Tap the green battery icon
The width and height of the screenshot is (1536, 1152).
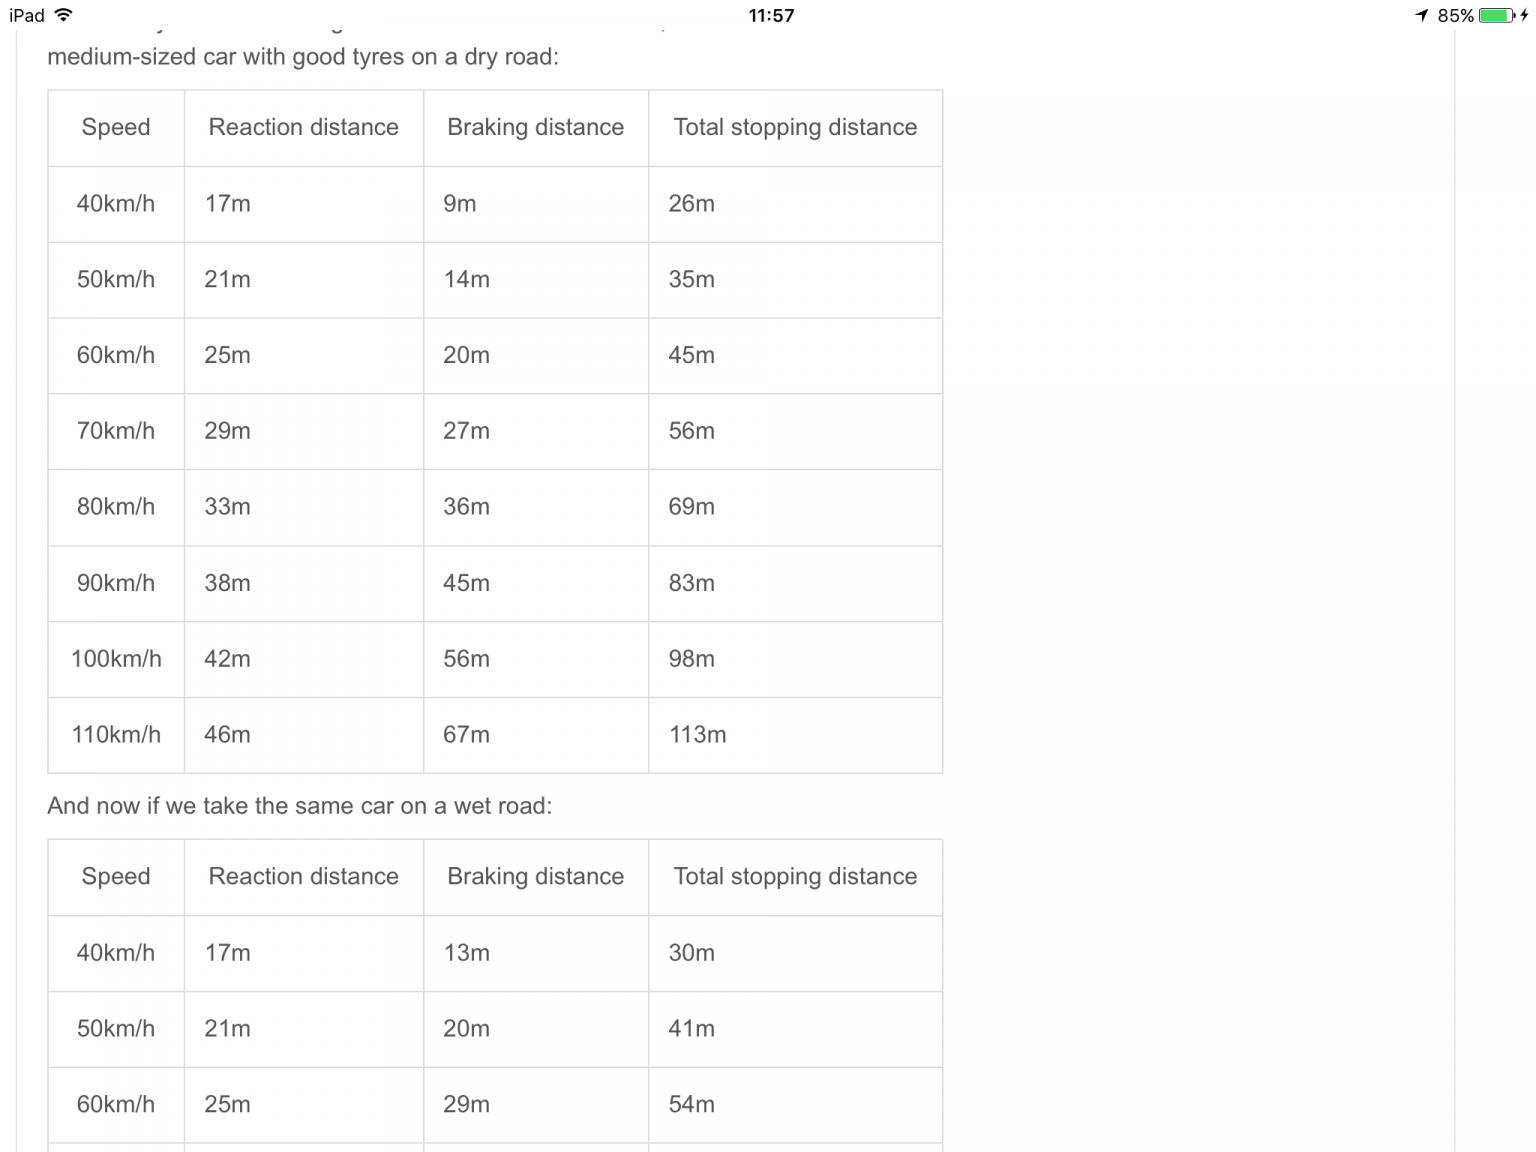click(1497, 15)
